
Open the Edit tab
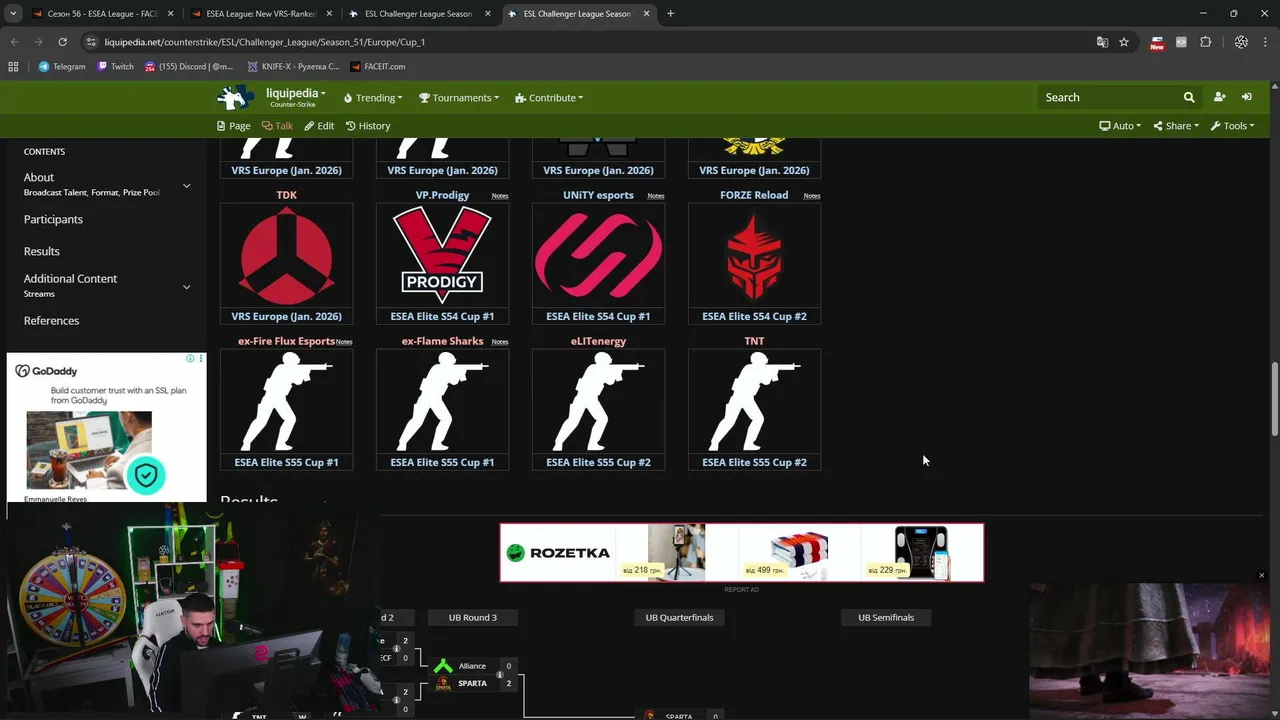(319, 126)
